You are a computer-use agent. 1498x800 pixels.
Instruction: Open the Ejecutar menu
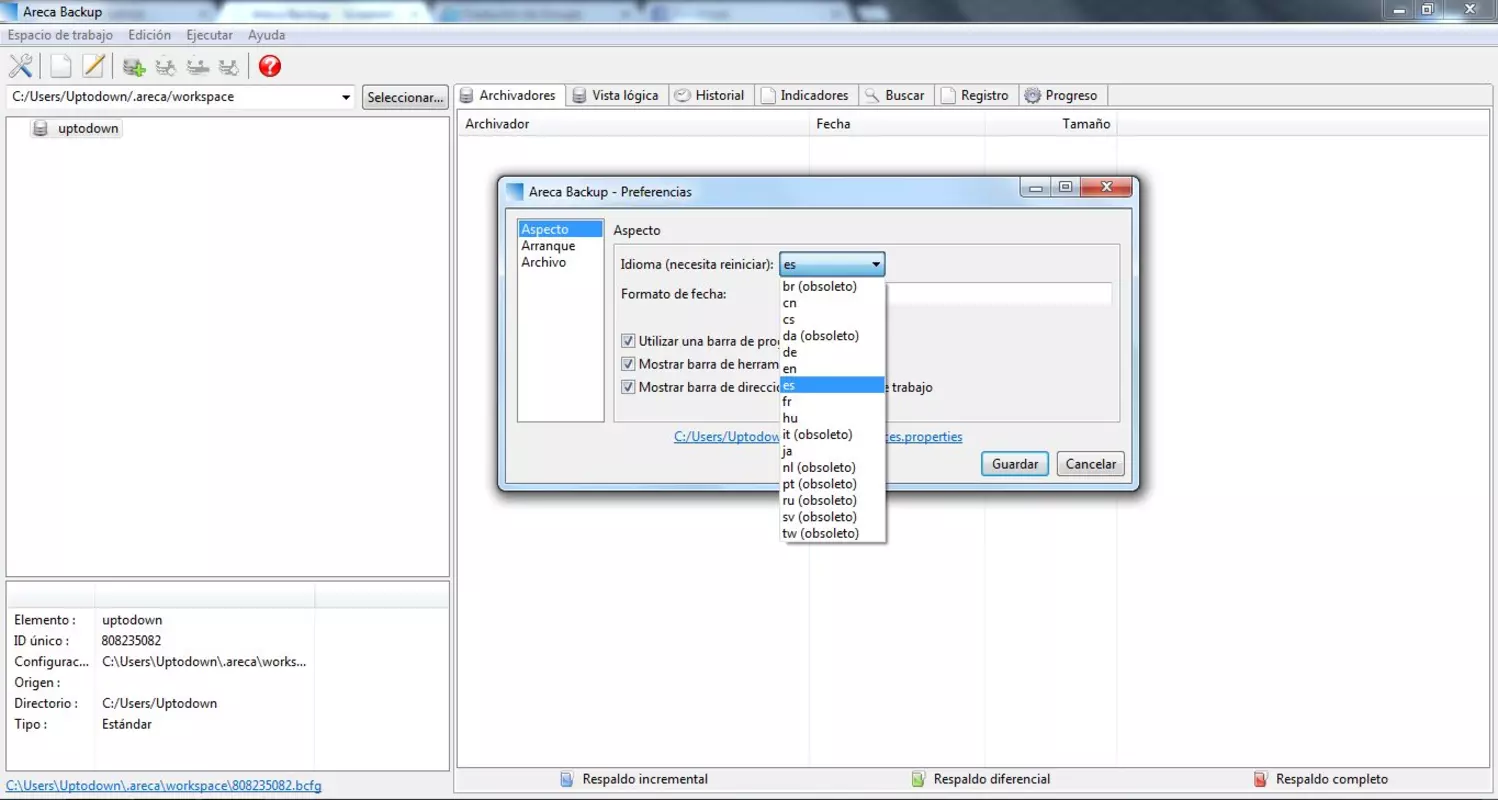(x=210, y=35)
